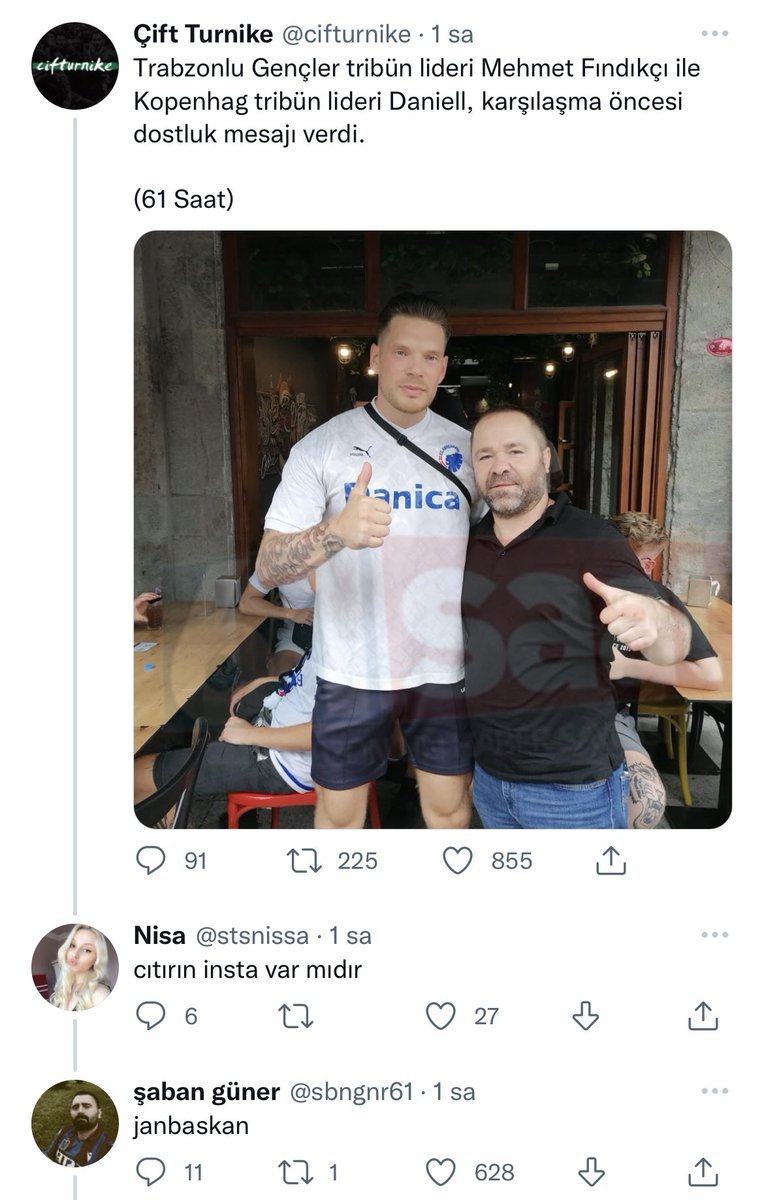Open more options on şaban güner's reply
This screenshot has width=764, height=1200.
(x=715, y=1091)
